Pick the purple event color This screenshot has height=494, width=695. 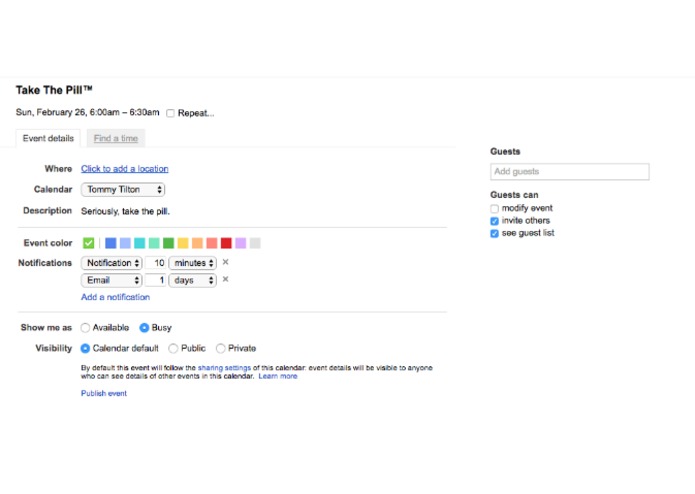[x=241, y=243]
